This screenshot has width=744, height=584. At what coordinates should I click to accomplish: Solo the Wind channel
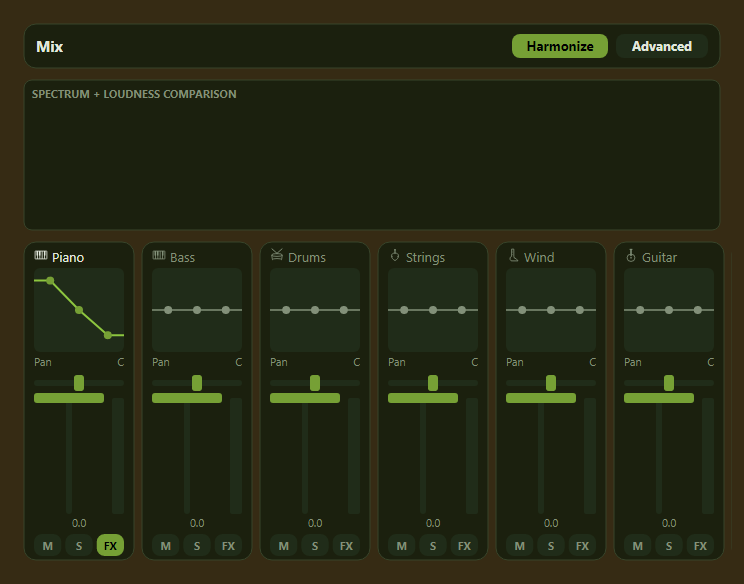[x=551, y=546]
